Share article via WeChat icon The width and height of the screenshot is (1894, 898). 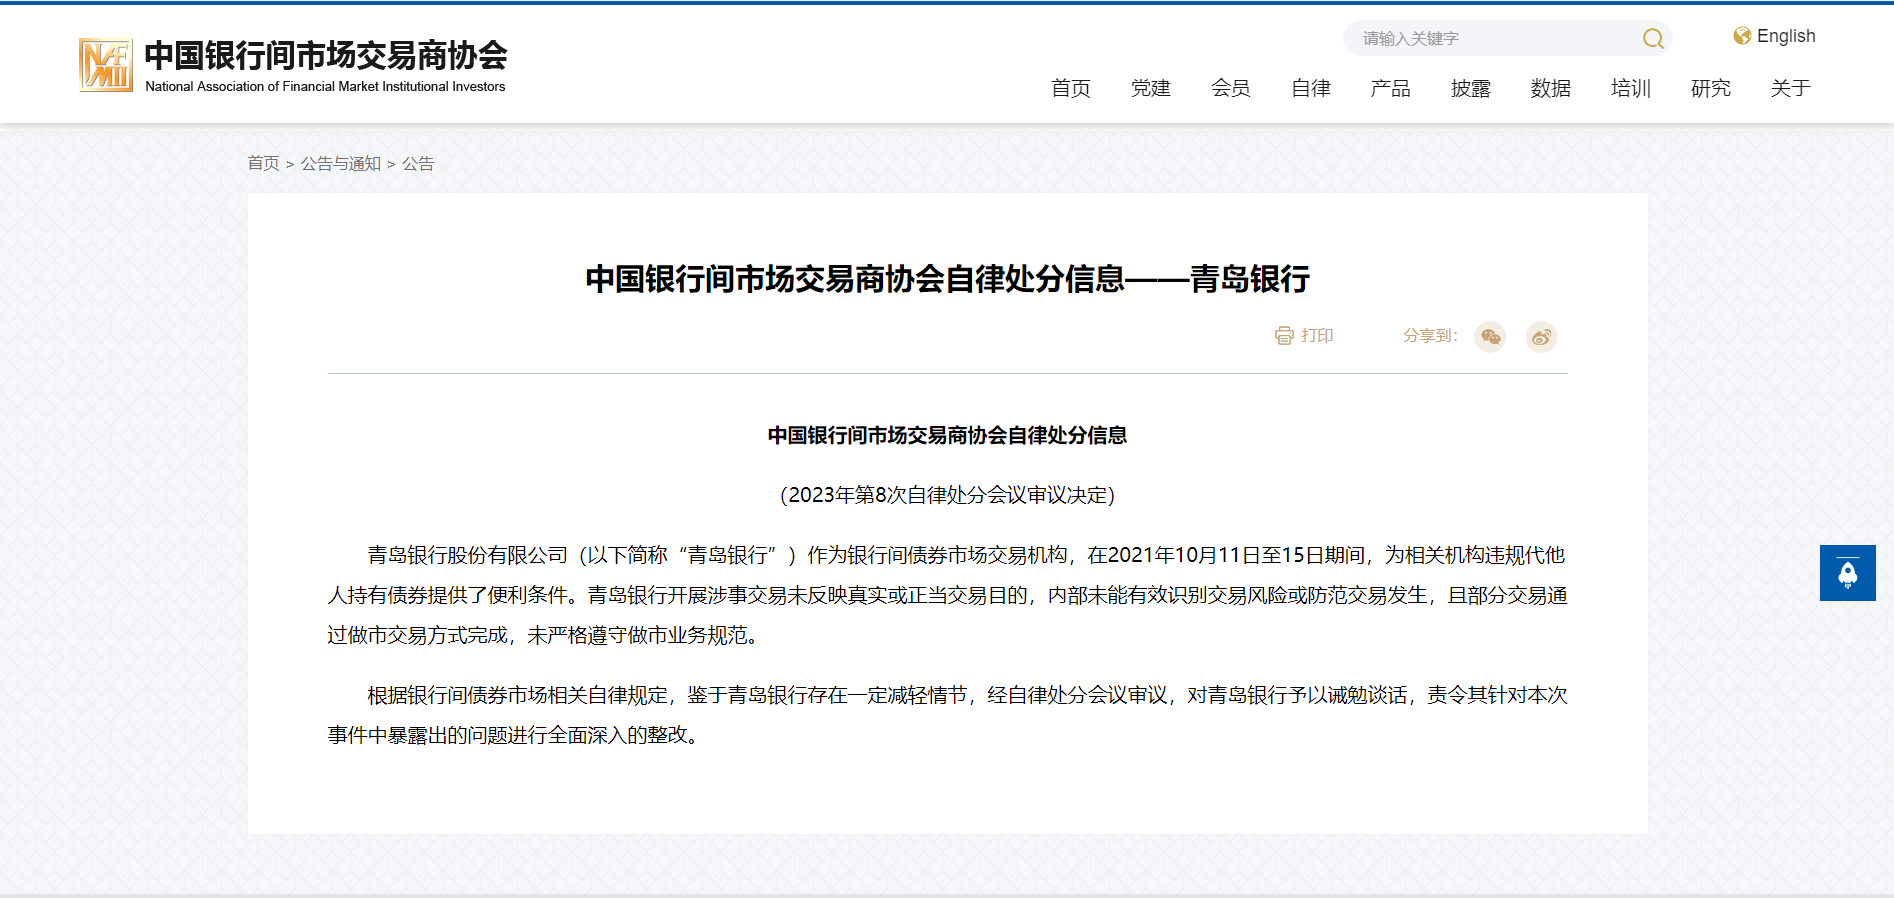pos(1490,337)
